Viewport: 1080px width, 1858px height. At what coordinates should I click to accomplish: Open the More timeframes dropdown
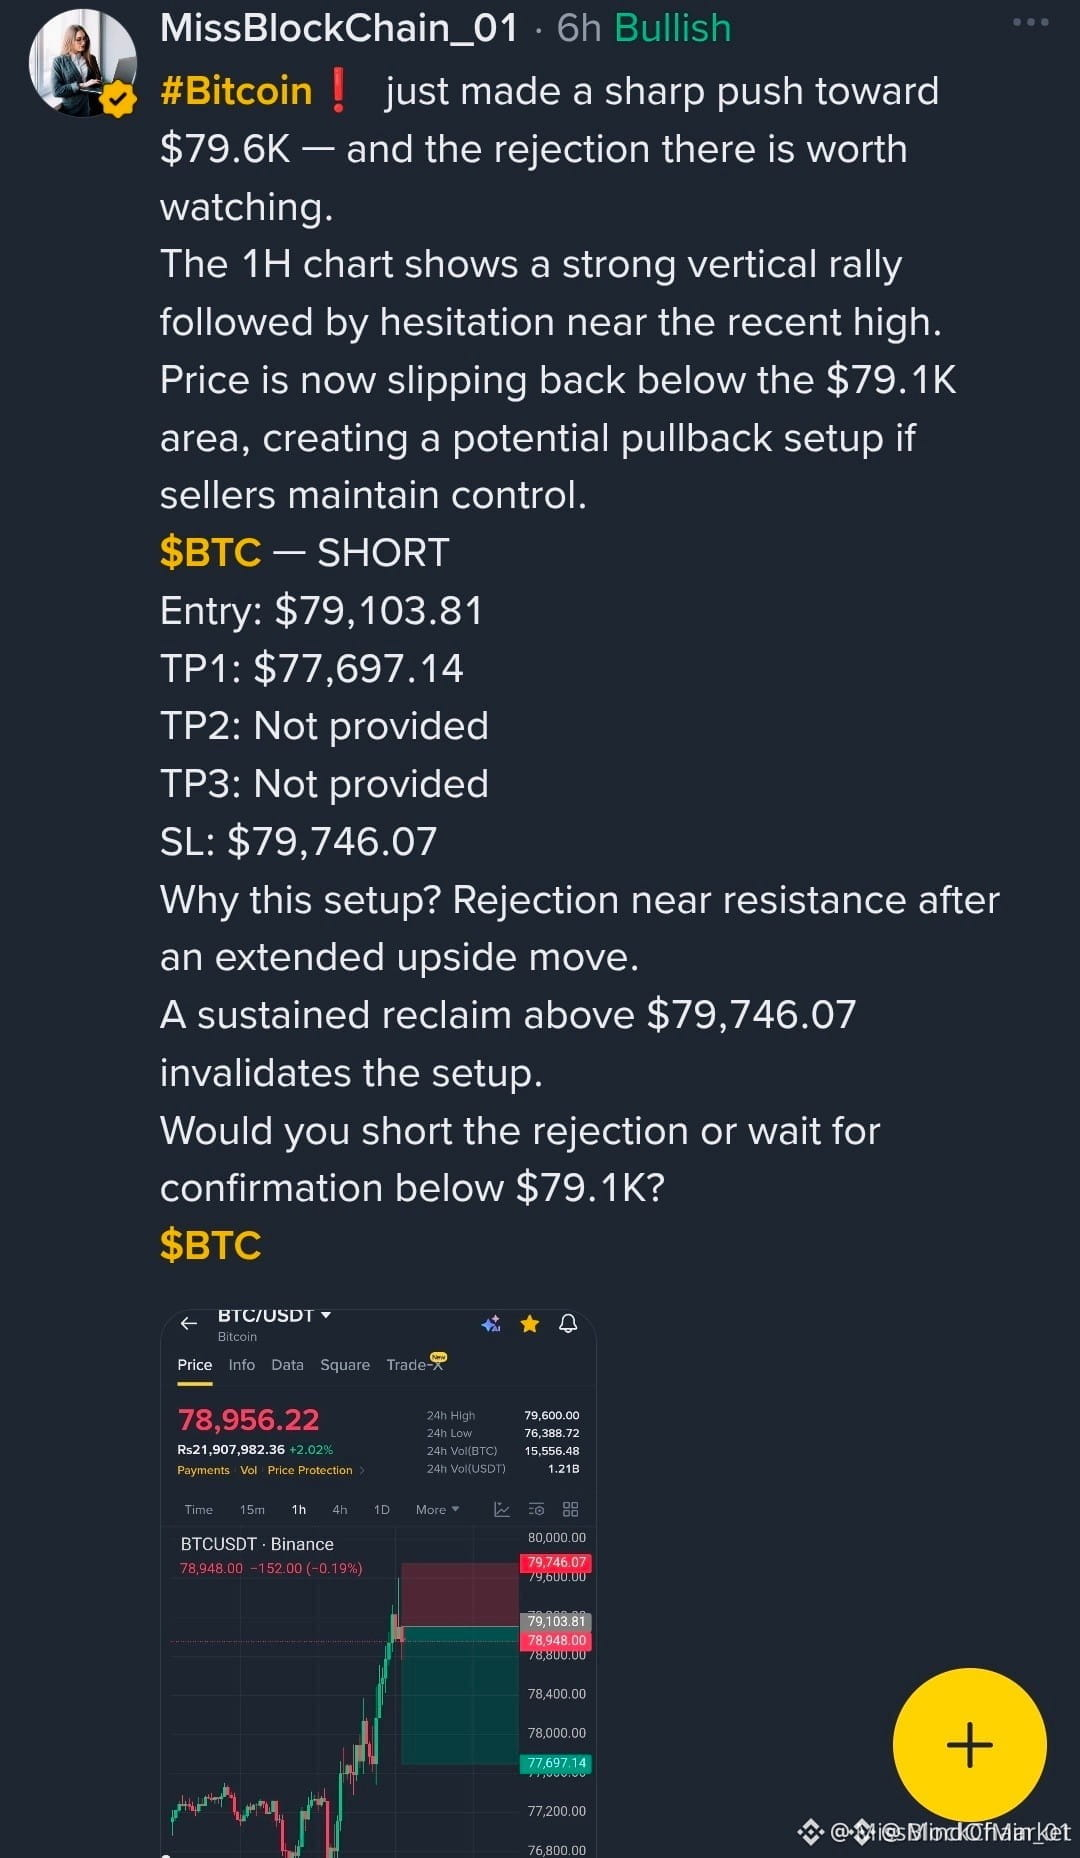pyautogui.click(x=437, y=1509)
